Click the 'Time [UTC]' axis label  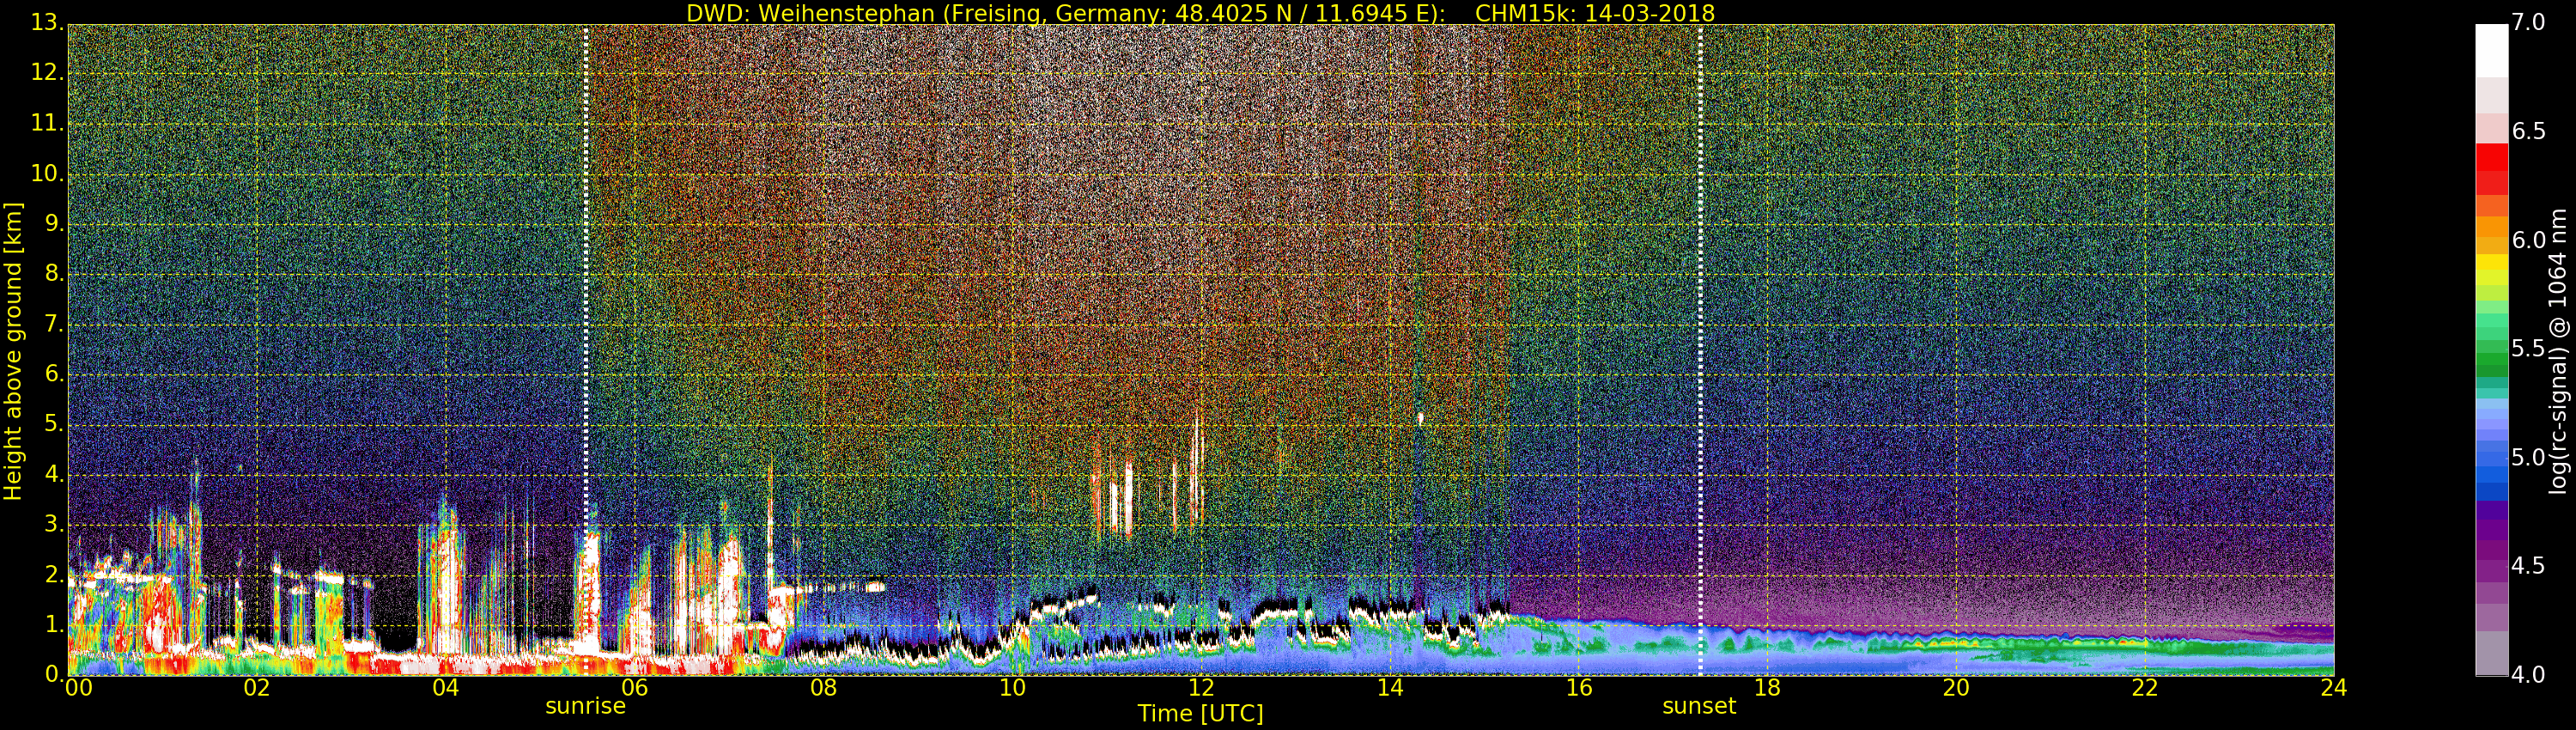point(1200,714)
